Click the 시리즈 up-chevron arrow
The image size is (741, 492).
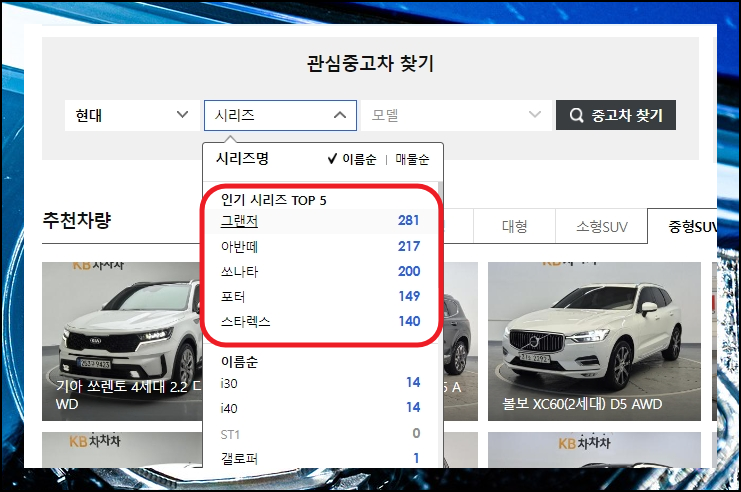pos(340,115)
